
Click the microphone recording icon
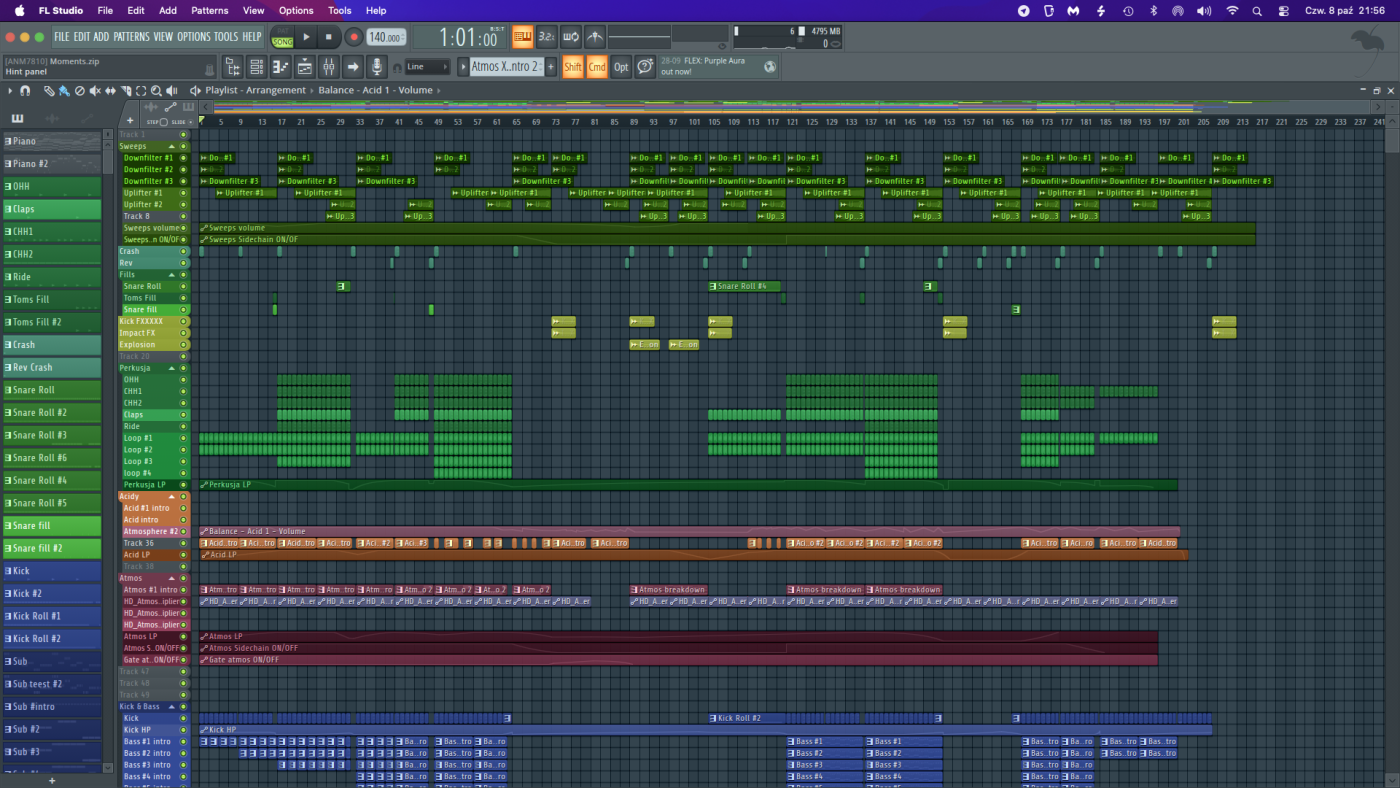point(377,67)
